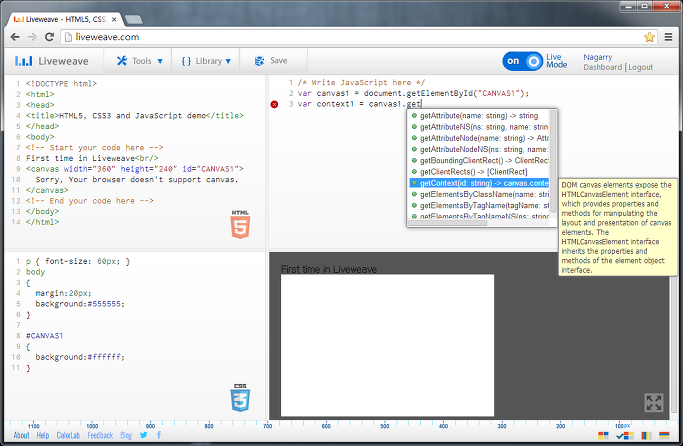Screen dimensions: 683x446
Task: Open a new browser tab
Action: (133, 20)
